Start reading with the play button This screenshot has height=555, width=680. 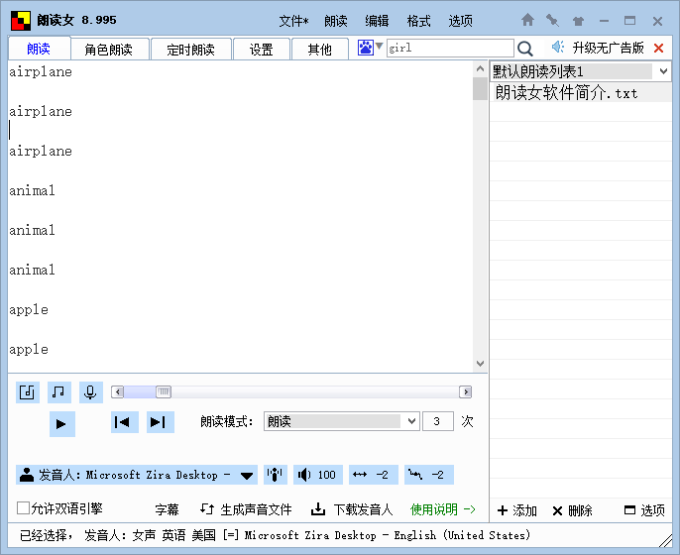point(62,424)
